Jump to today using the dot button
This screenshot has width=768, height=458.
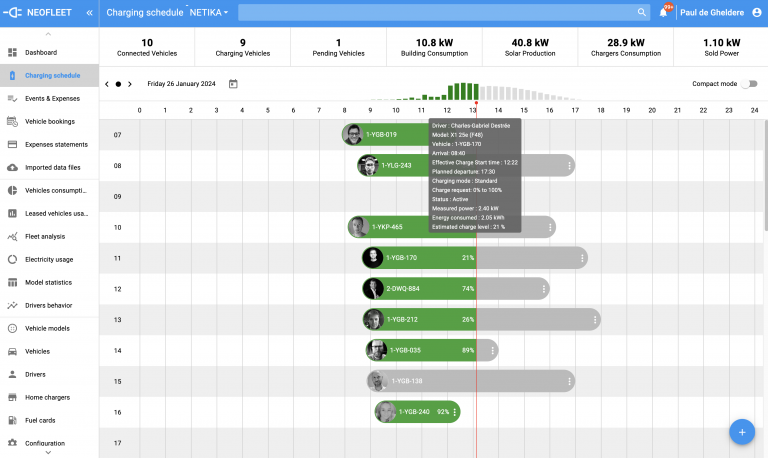pyautogui.click(x=118, y=84)
